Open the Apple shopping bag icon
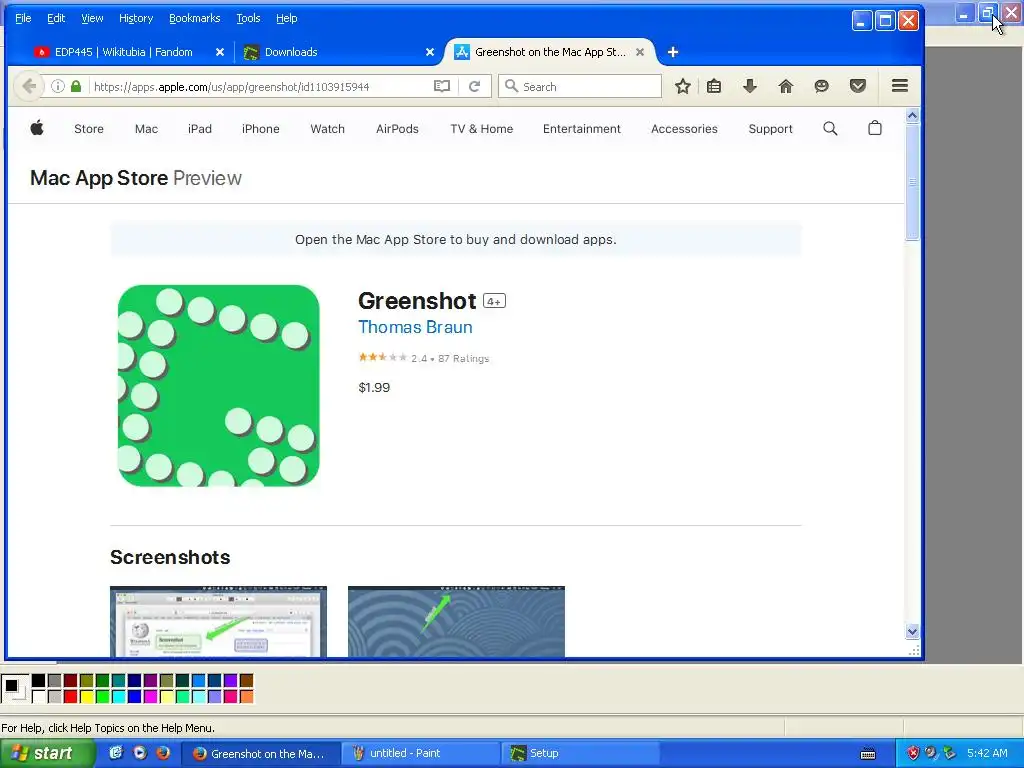 874,128
